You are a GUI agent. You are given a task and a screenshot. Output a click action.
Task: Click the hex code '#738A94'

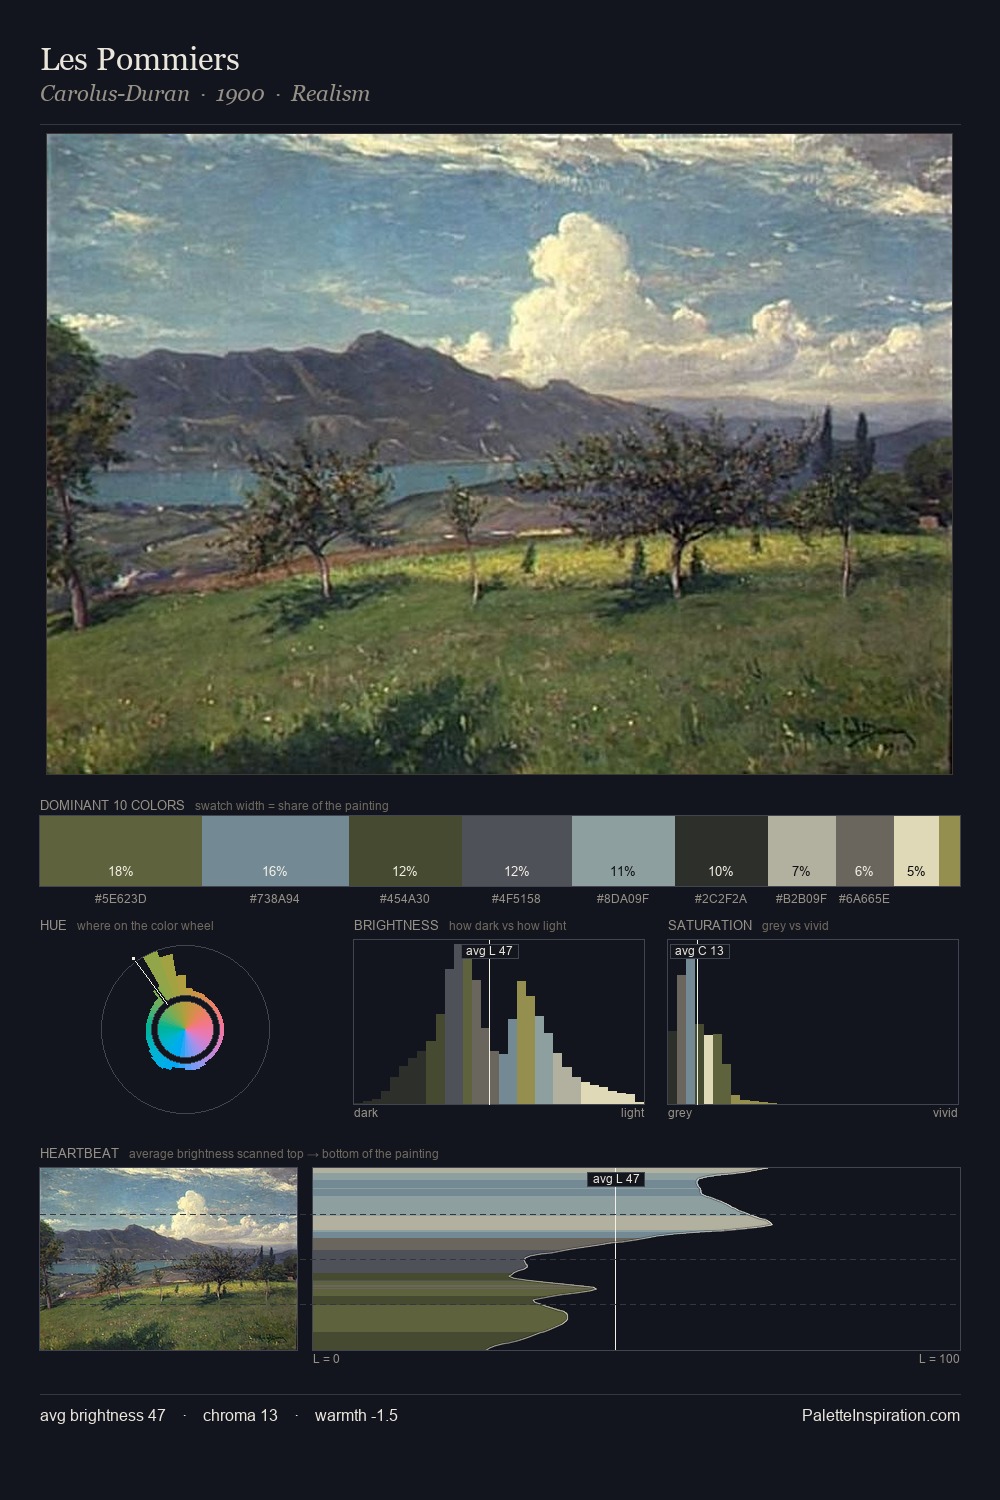275,899
